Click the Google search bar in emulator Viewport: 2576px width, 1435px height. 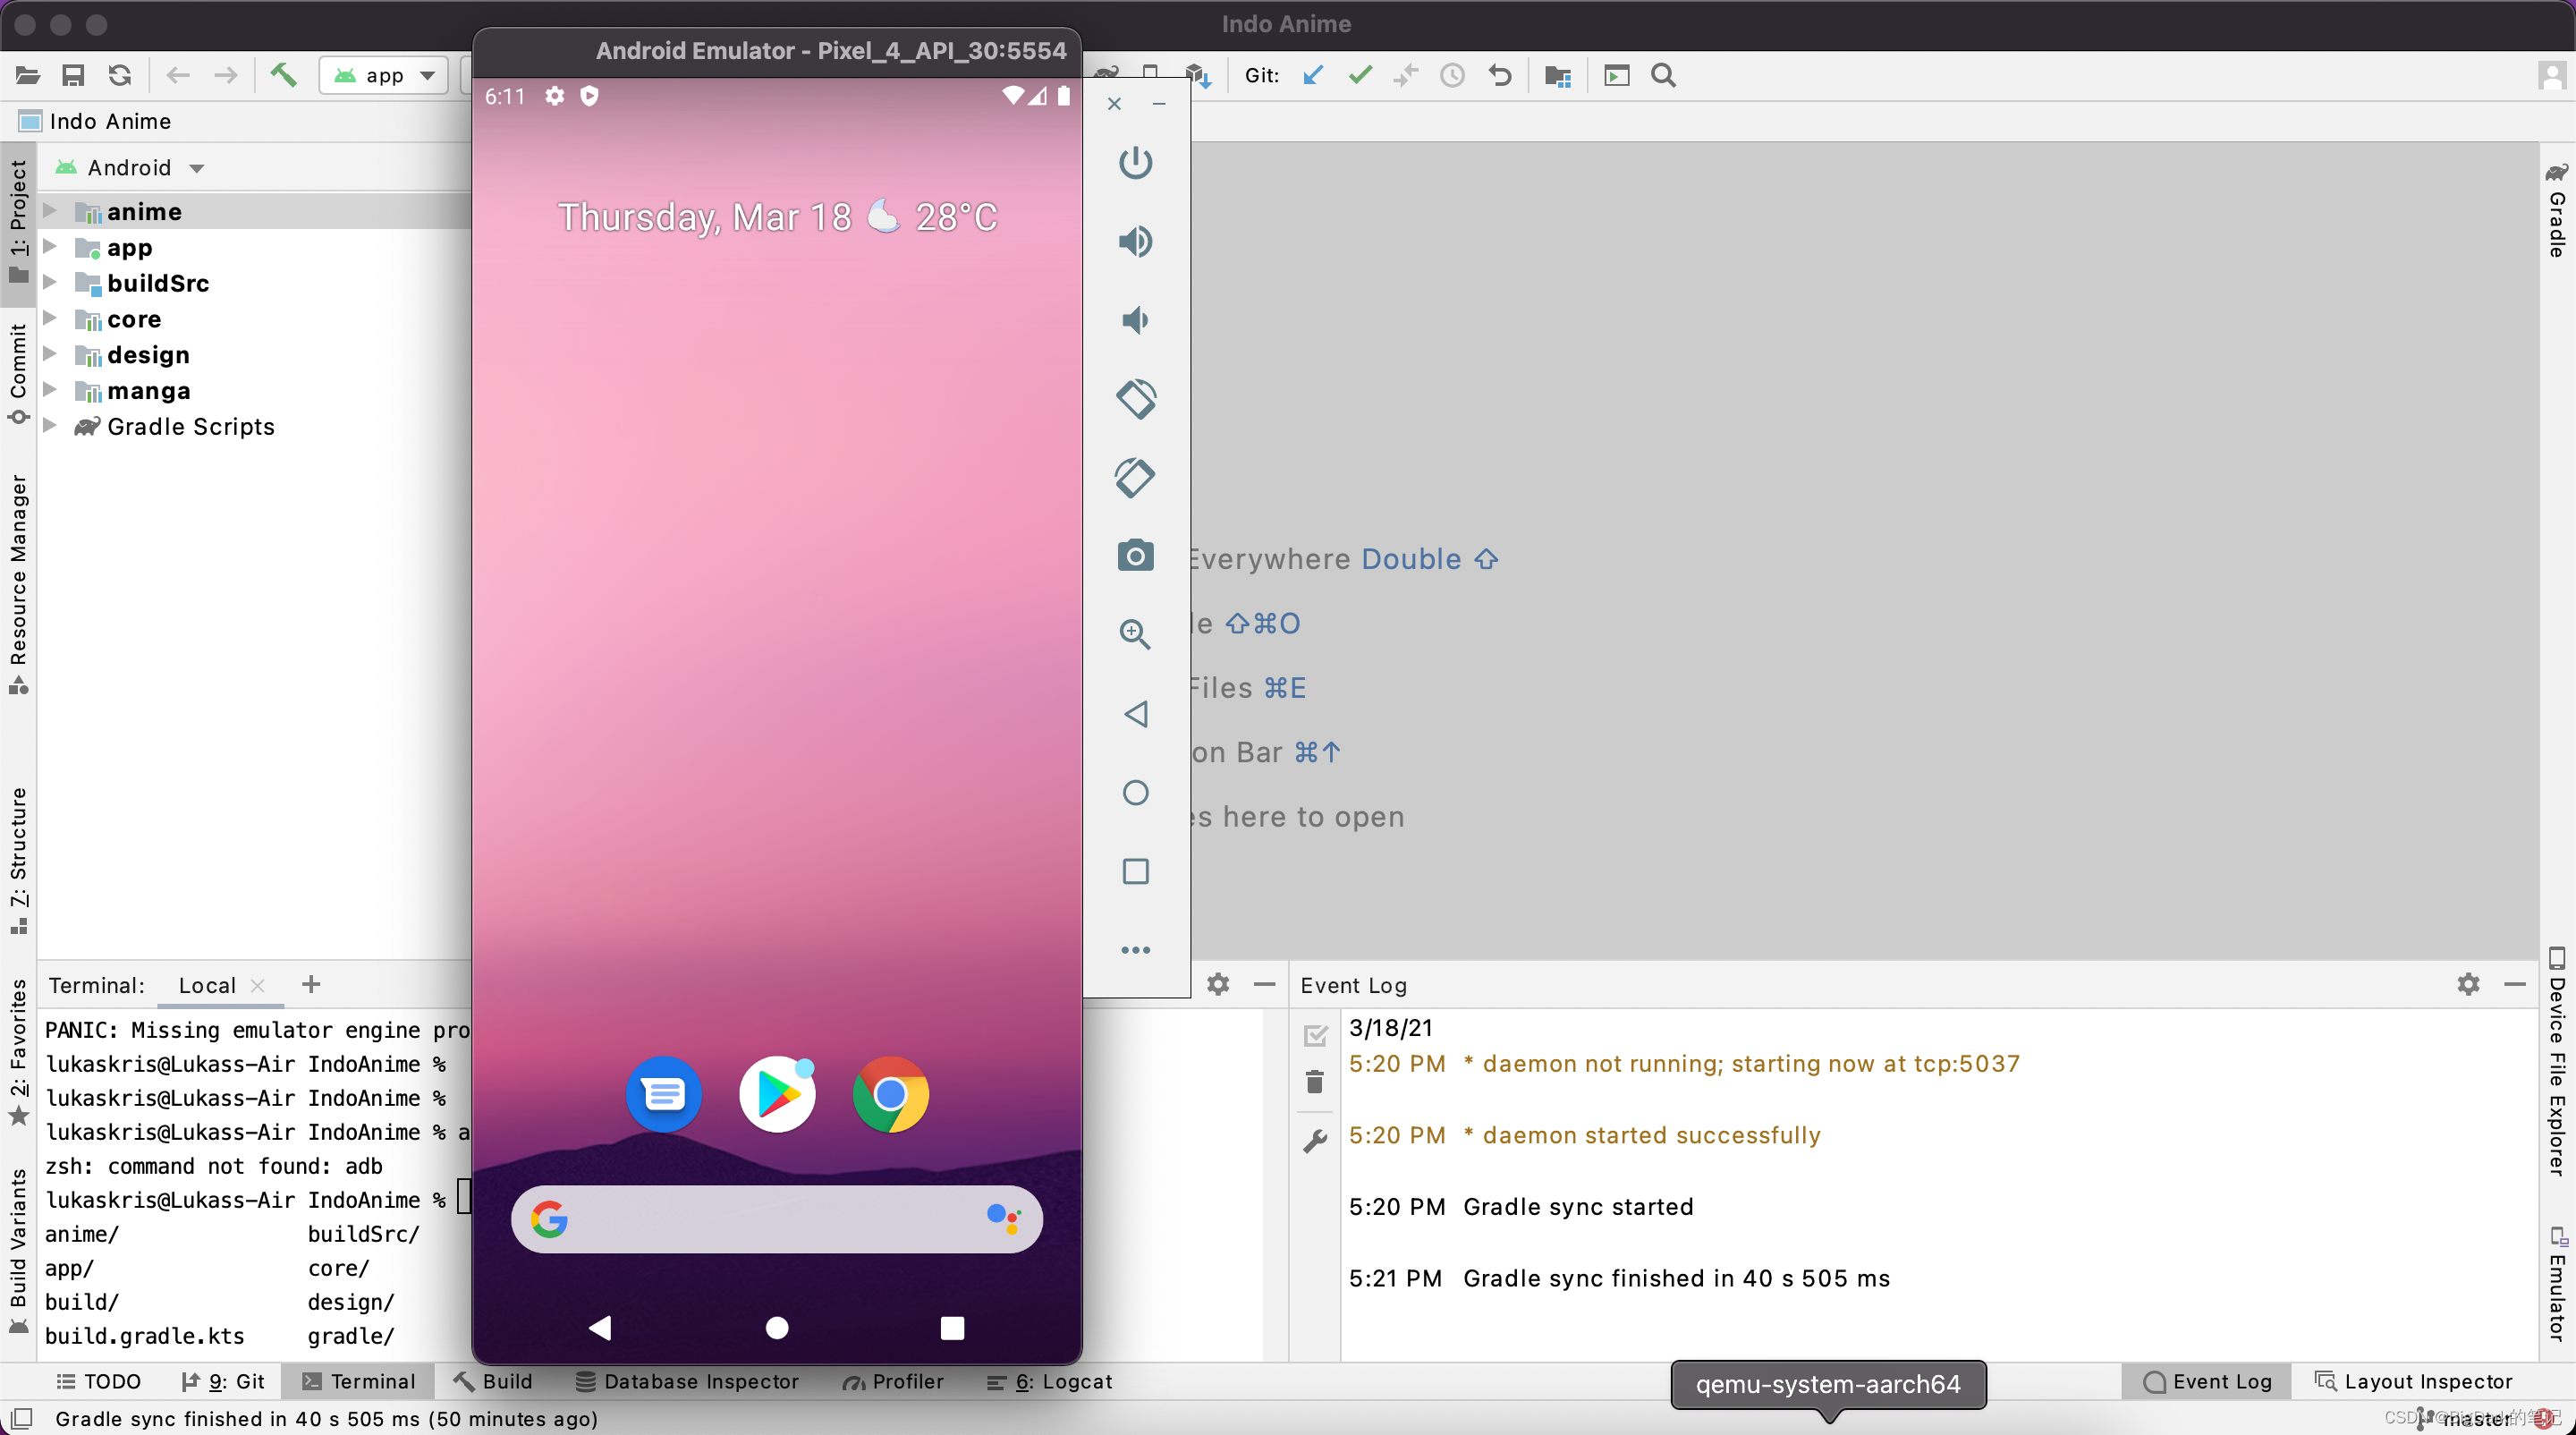click(776, 1219)
